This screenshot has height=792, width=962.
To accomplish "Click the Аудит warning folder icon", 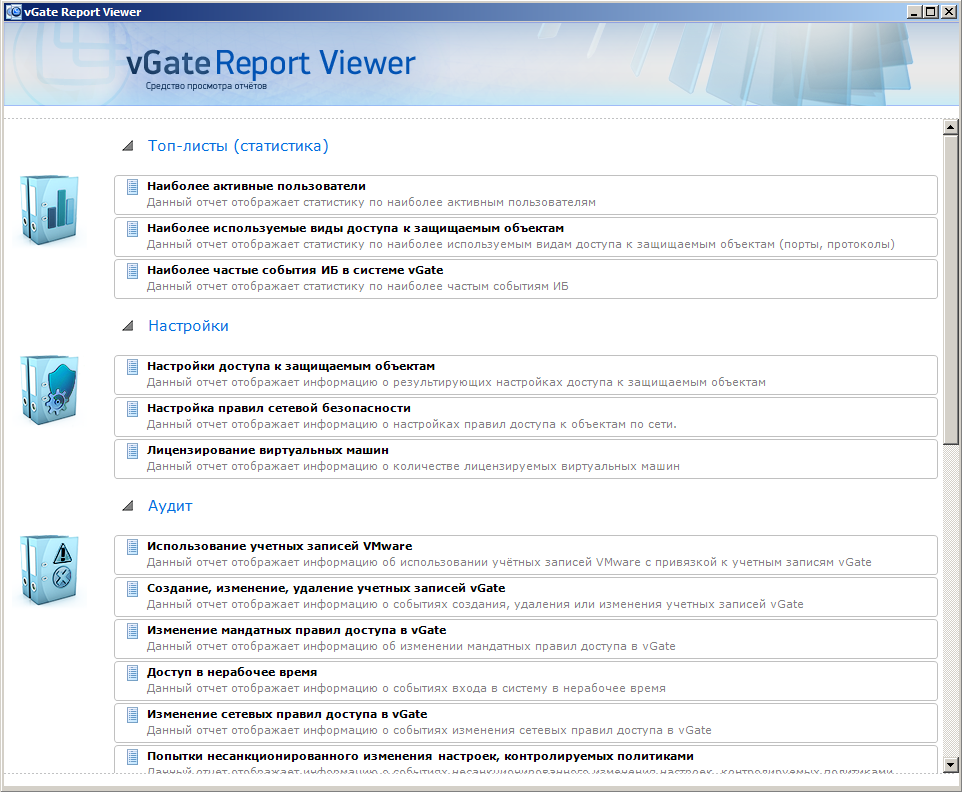I will click(x=49, y=569).
